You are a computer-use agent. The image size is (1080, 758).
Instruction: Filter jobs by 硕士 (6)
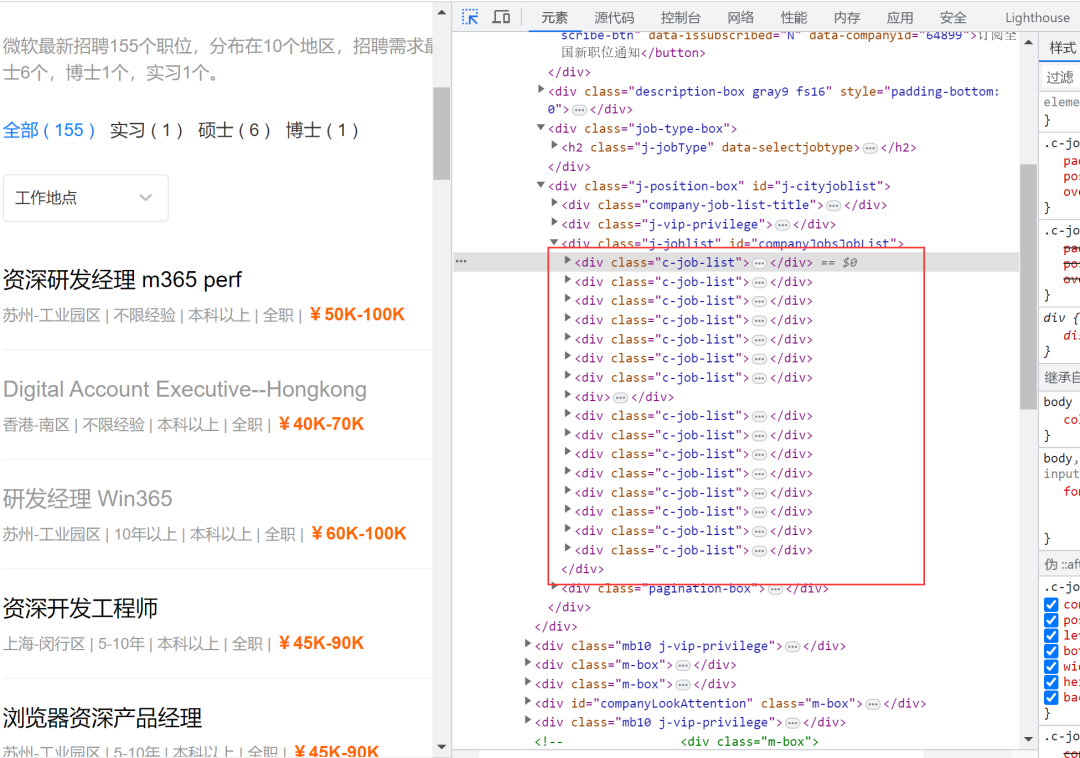pos(234,130)
